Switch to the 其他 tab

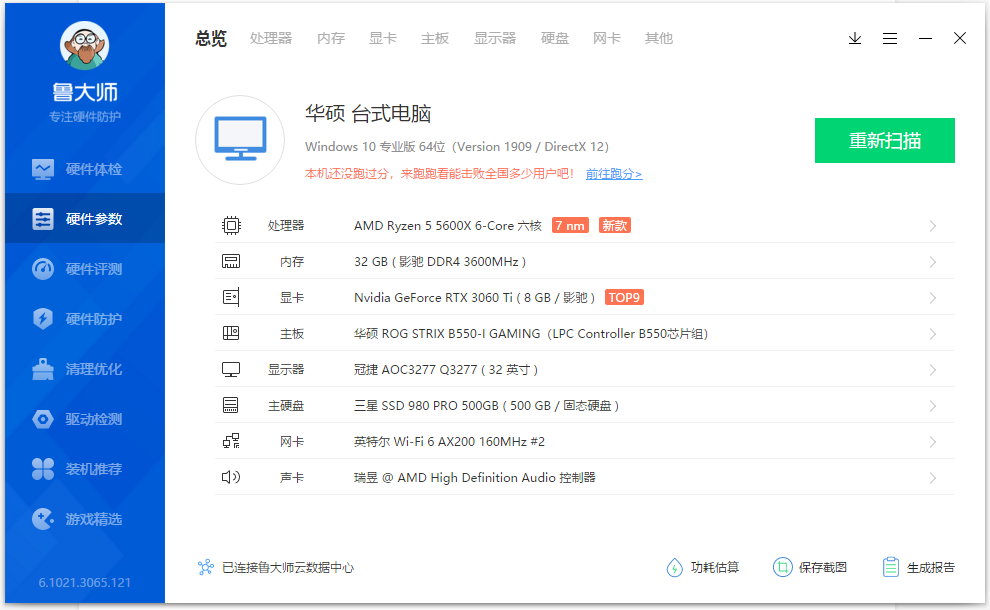(659, 39)
